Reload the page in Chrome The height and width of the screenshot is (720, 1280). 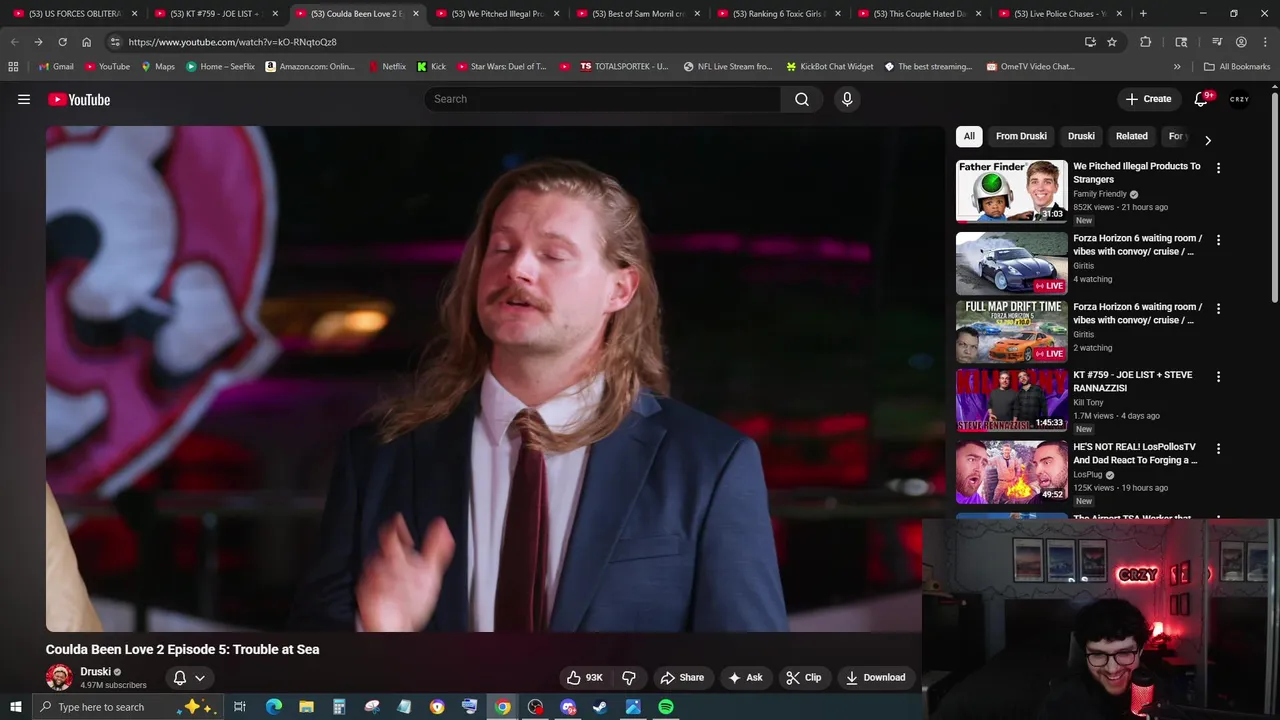click(x=62, y=42)
